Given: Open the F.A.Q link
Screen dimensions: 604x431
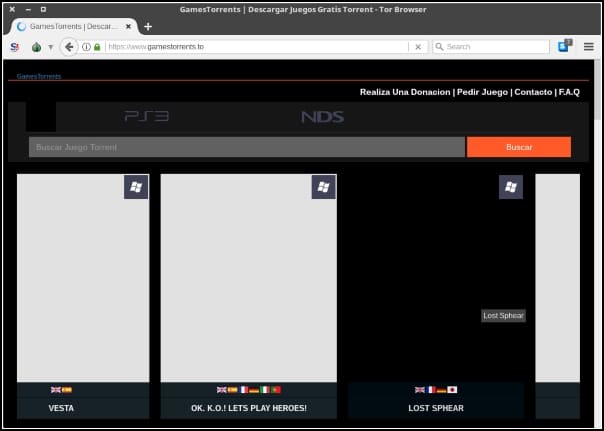Looking at the screenshot, I should [x=569, y=92].
